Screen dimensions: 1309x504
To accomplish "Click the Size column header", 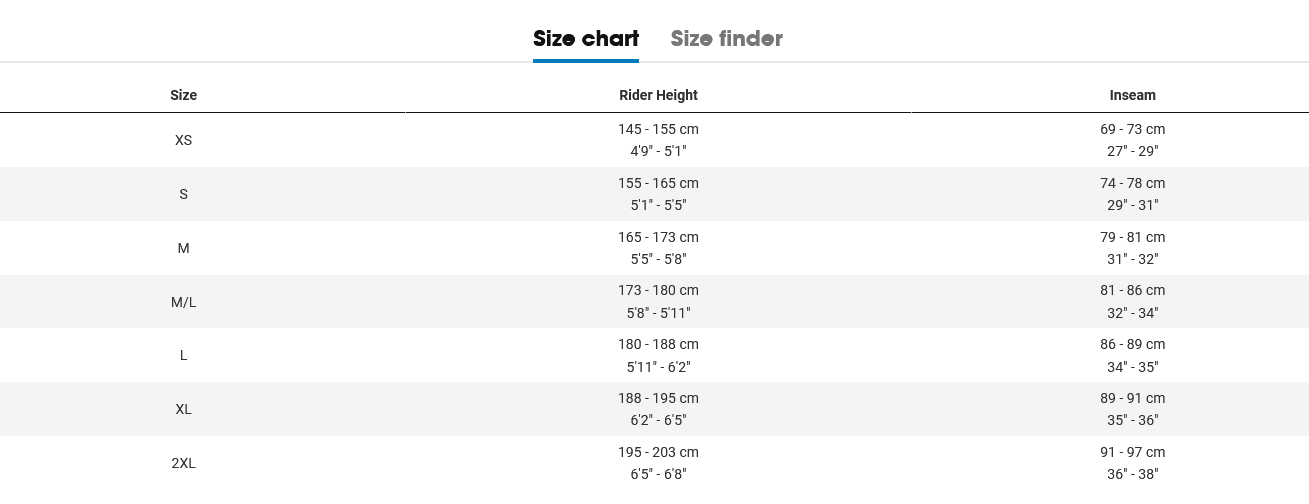I will [x=184, y=95].
